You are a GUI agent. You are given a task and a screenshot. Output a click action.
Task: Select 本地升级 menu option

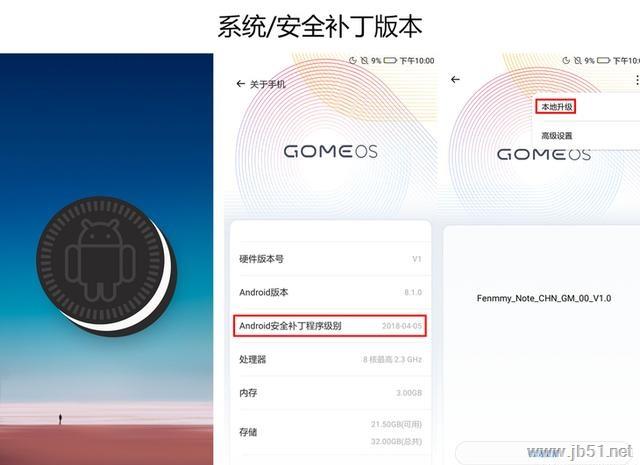point(557,107)
